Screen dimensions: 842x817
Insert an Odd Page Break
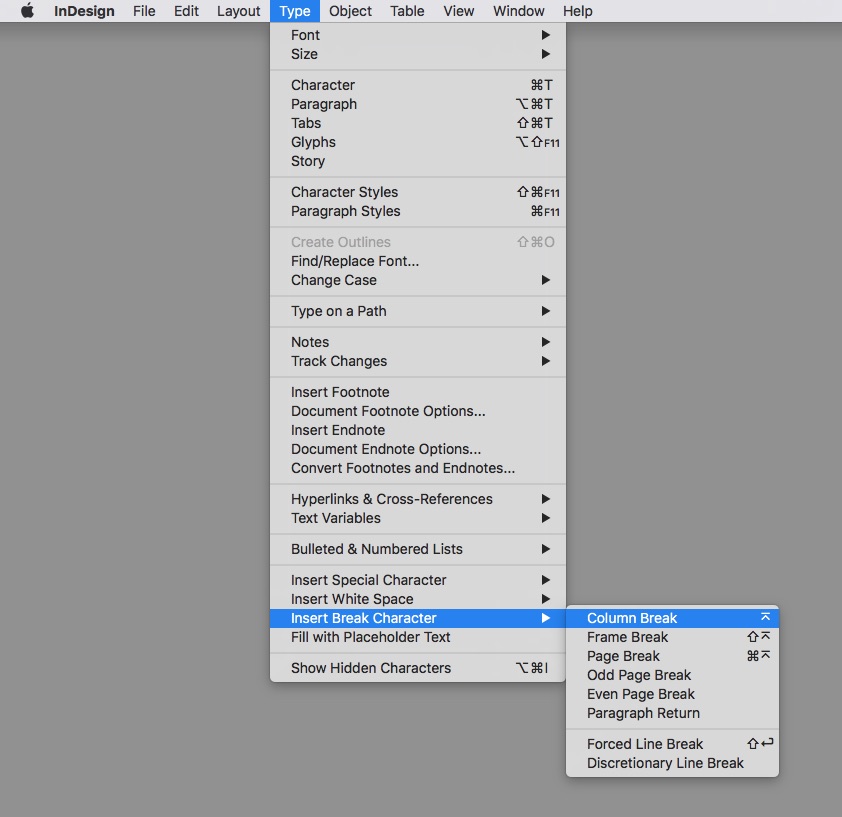pyautogui.click(x=639, y=675)
